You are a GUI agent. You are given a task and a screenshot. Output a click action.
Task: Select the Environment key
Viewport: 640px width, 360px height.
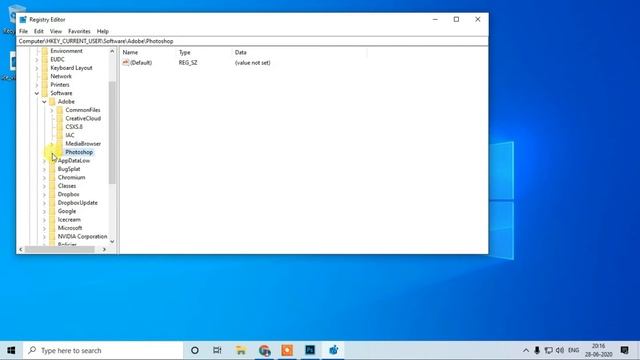click(66, 51)
